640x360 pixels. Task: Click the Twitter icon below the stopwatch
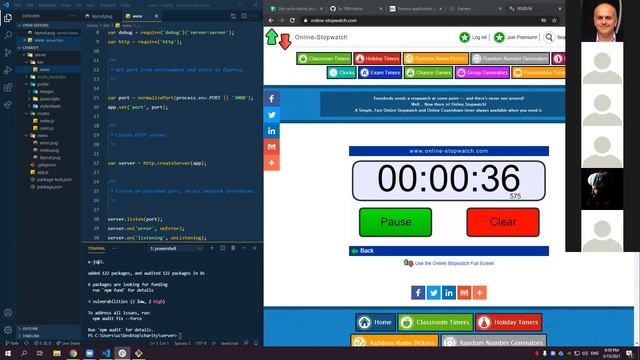click(x=433, y=293)
